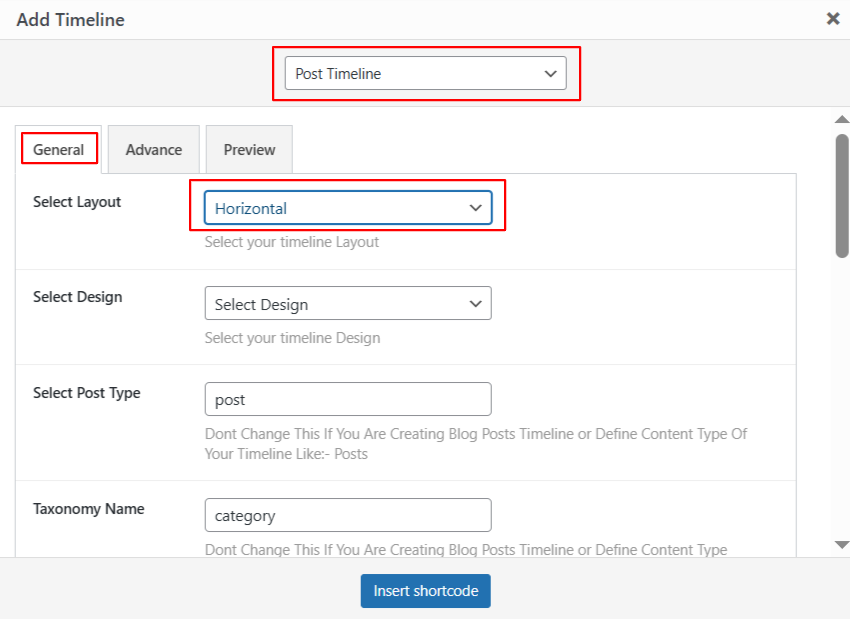This screenshot has height=619, width=850.
Task: Expand the Select Design dropdown
Action: tap(347, 304)
